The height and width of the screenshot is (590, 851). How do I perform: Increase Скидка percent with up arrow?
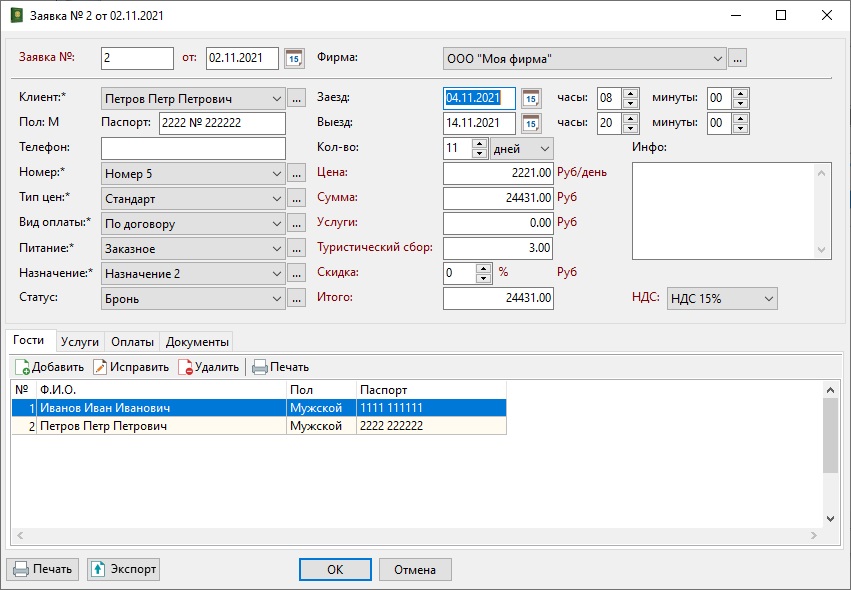pyautogui.click(x=485, y=268)
